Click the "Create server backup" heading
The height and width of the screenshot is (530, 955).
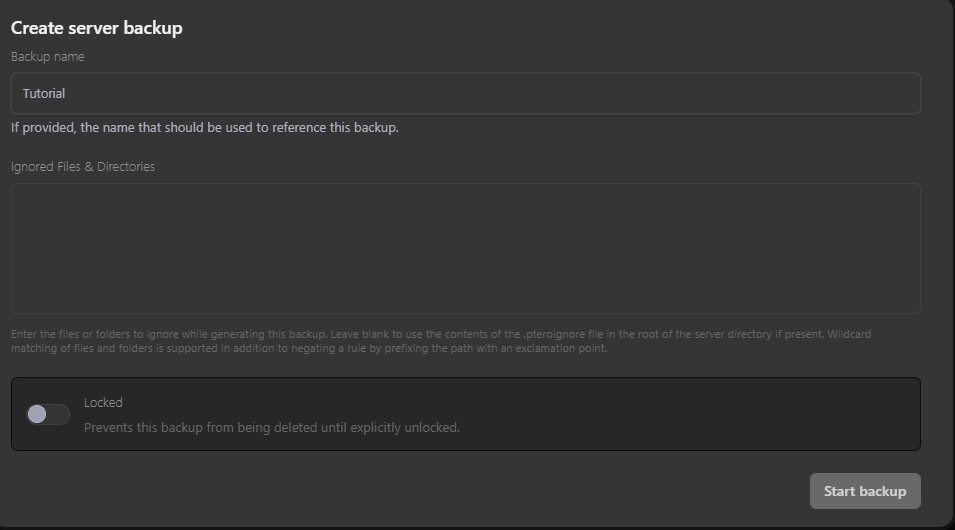click(x=97, y=28)
